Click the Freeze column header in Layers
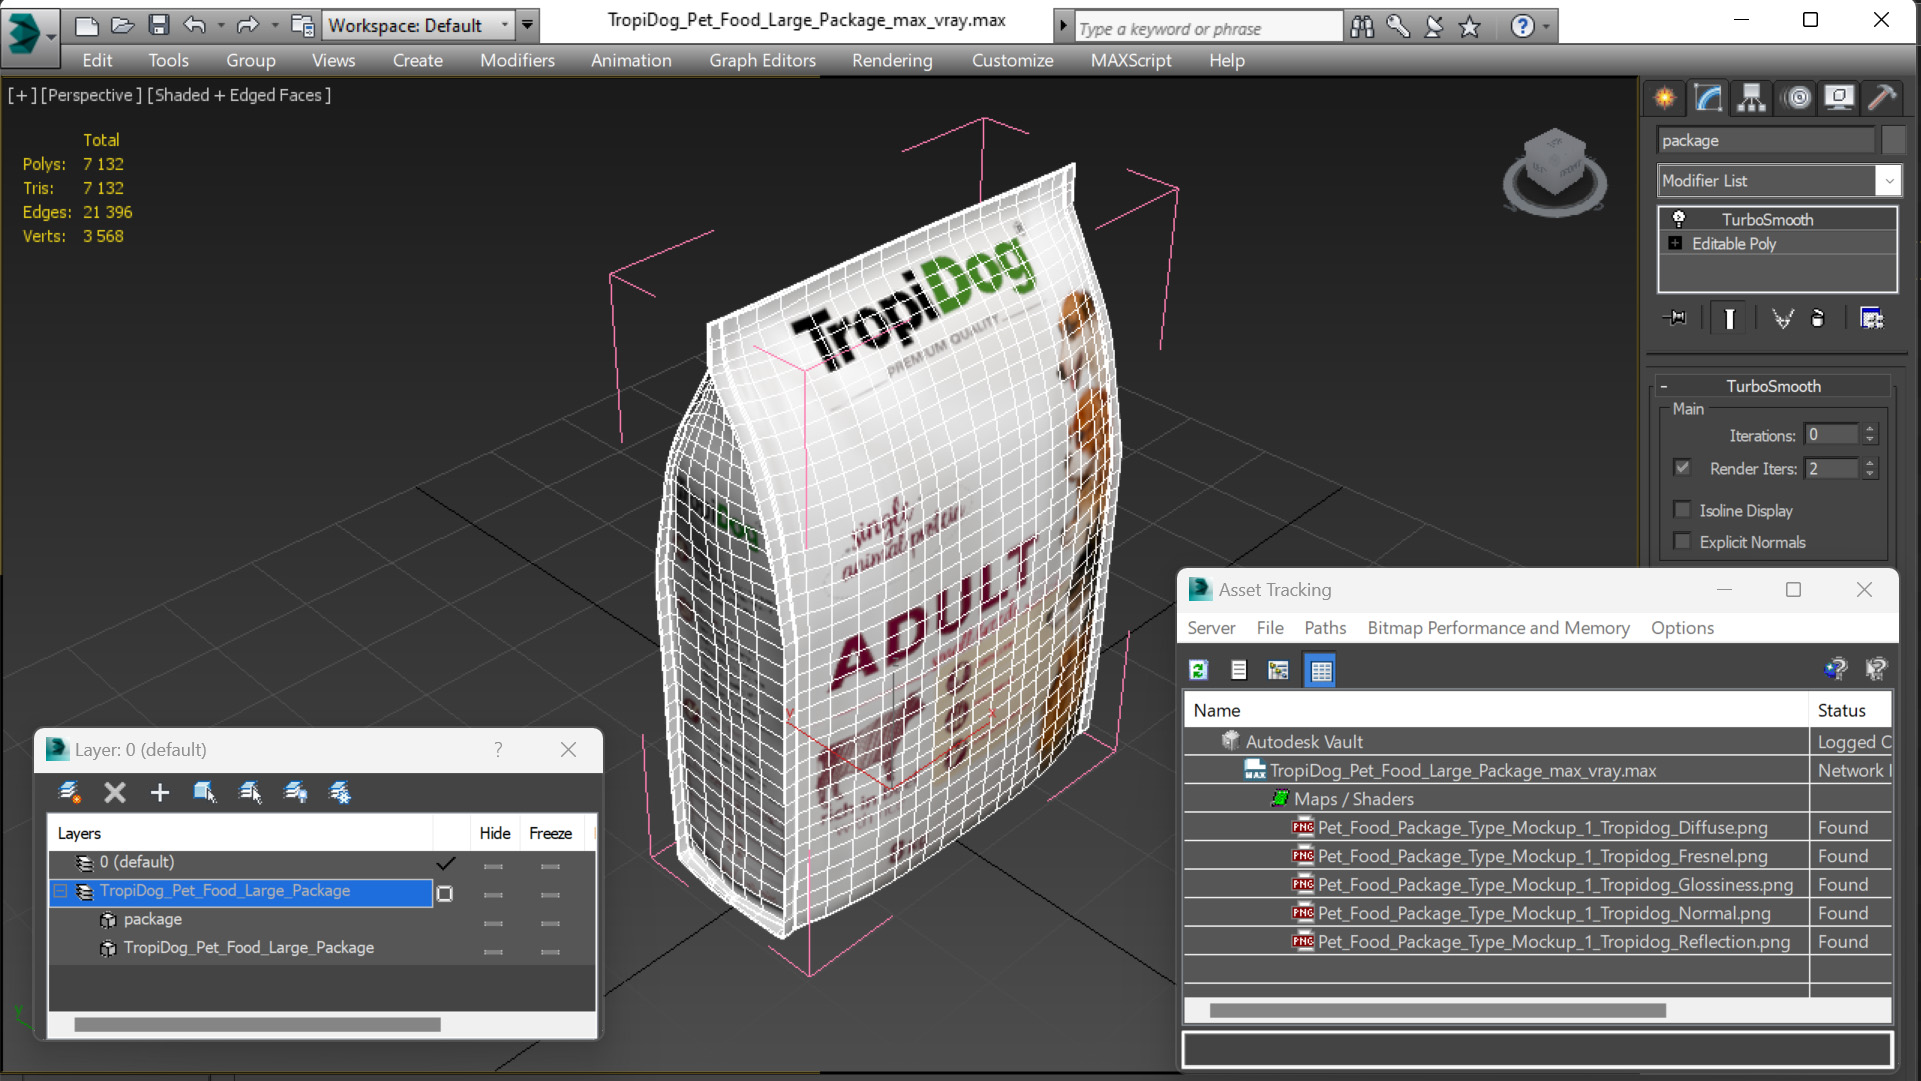 550,834
